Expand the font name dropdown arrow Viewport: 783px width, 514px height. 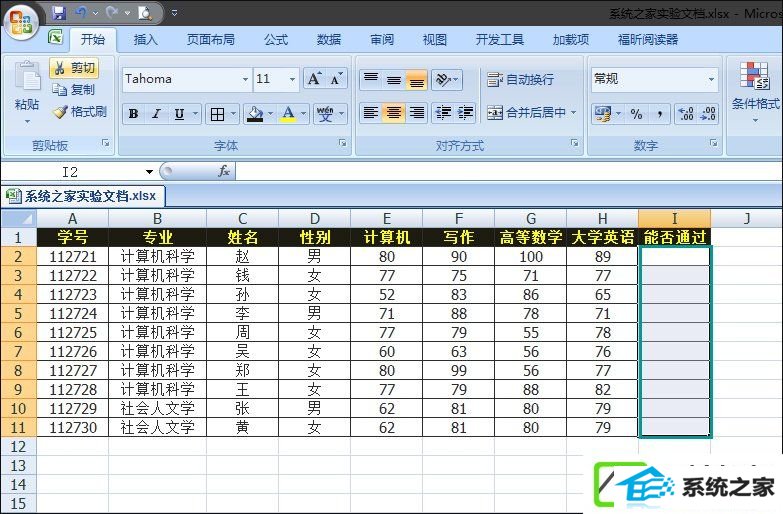click(245, 79)
